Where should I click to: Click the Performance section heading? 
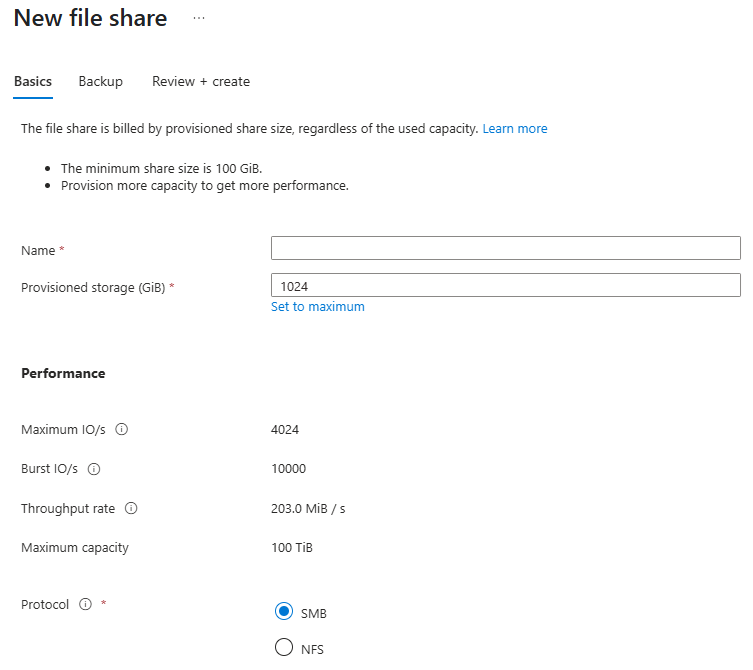[63, 373]
